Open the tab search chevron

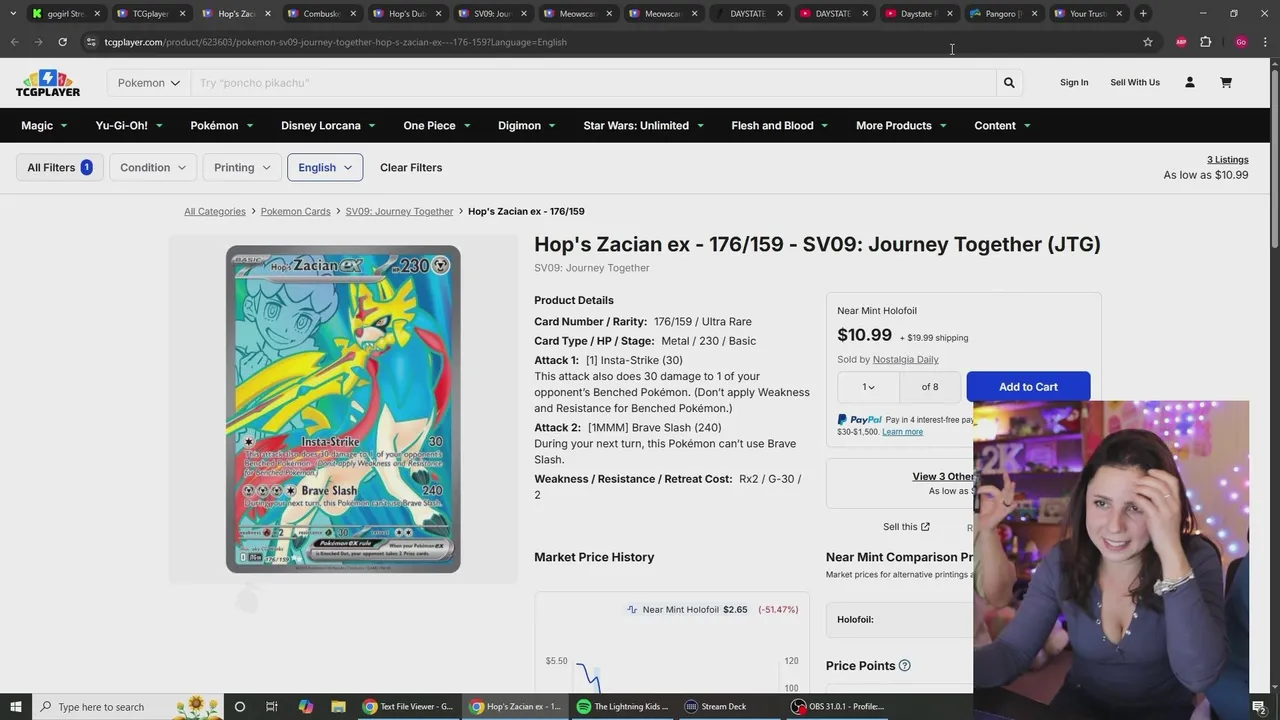12,13
